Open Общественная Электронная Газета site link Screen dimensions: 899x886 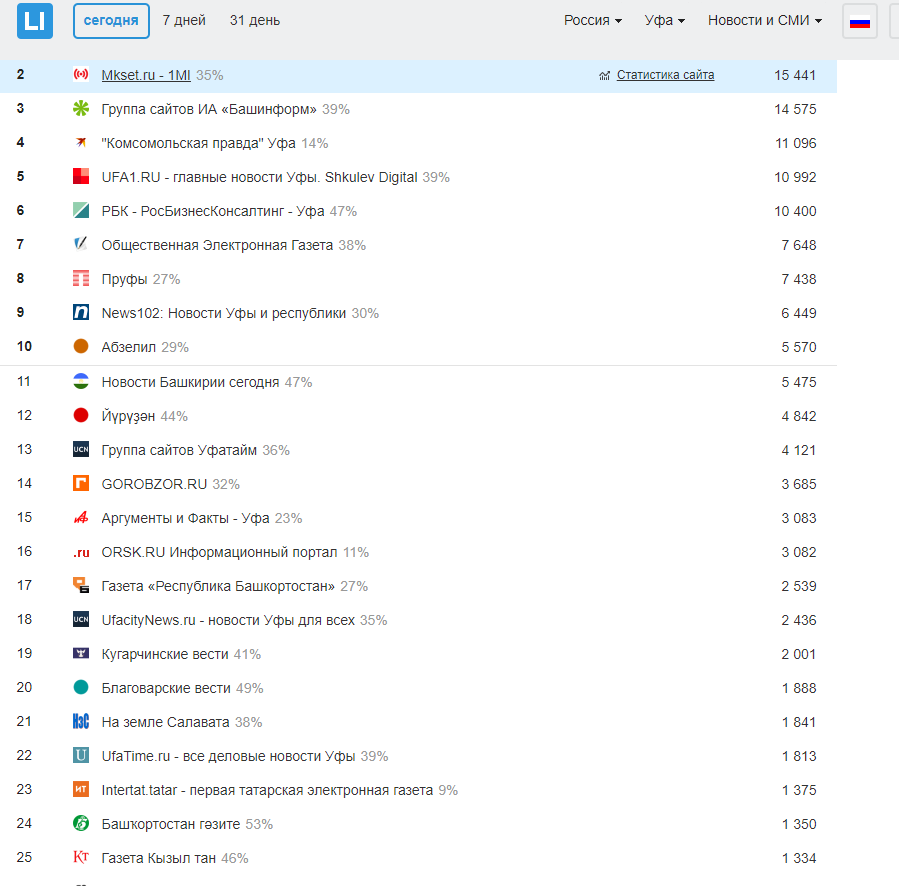(217, 245)
